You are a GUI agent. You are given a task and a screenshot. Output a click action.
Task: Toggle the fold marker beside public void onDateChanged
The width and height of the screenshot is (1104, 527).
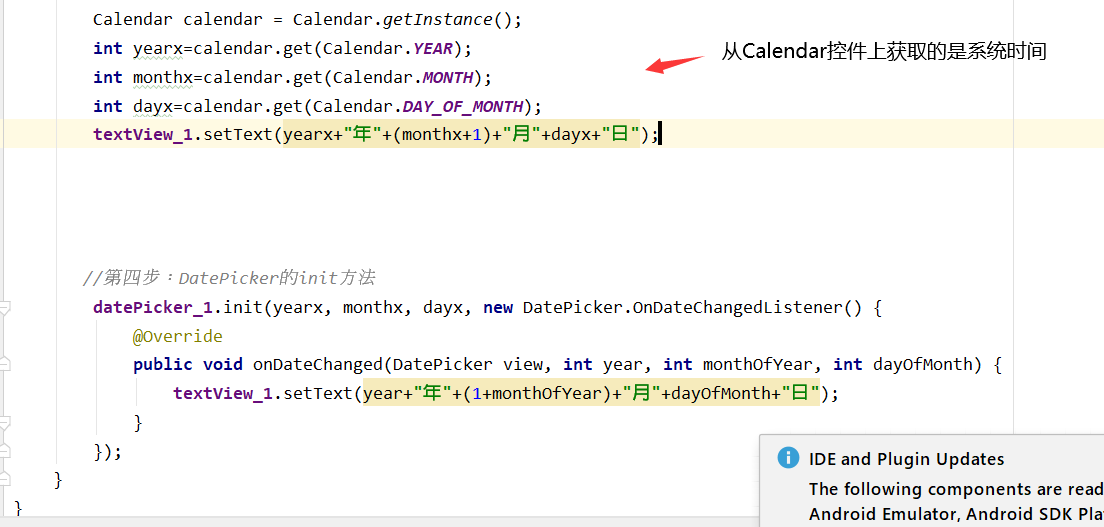(x=4, y=365)
